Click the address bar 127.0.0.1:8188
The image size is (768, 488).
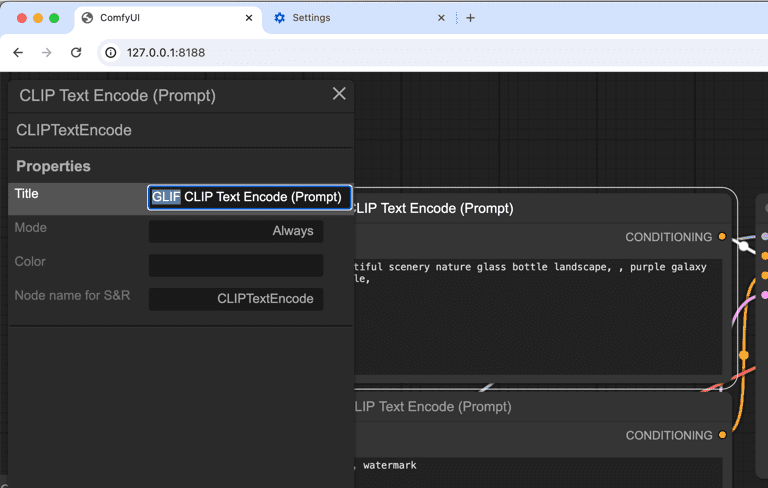point(166,52)
